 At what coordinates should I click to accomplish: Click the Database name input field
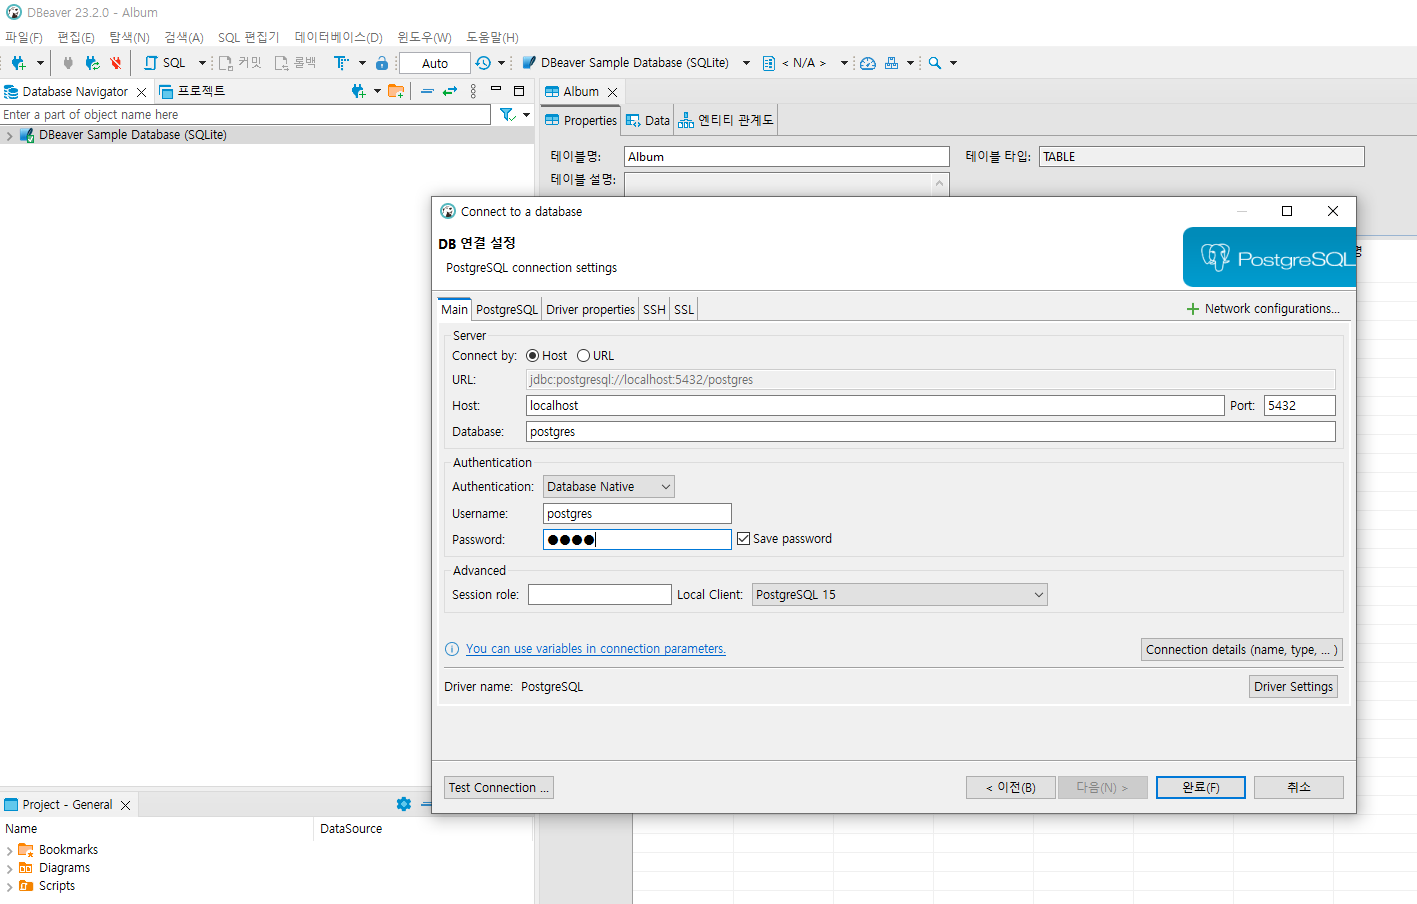pos(931,432)
